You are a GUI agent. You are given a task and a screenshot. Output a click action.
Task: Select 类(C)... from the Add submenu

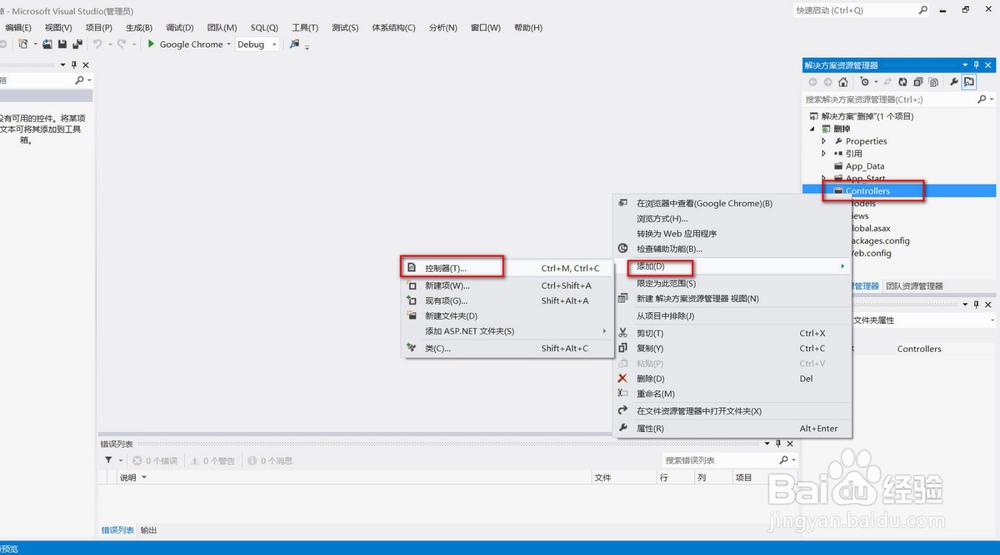point(508,348)
